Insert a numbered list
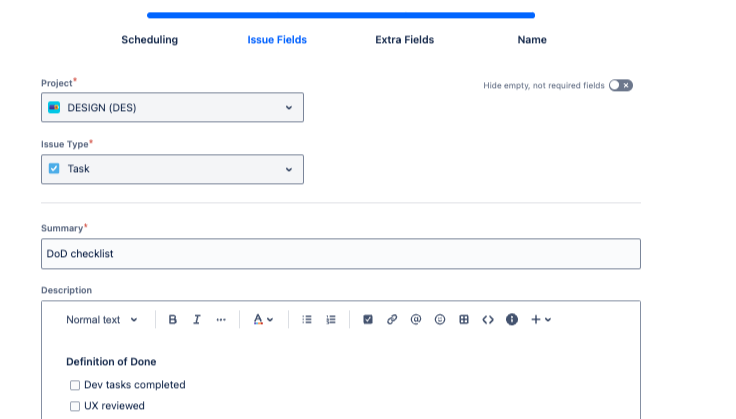 (x=331, y=320)
